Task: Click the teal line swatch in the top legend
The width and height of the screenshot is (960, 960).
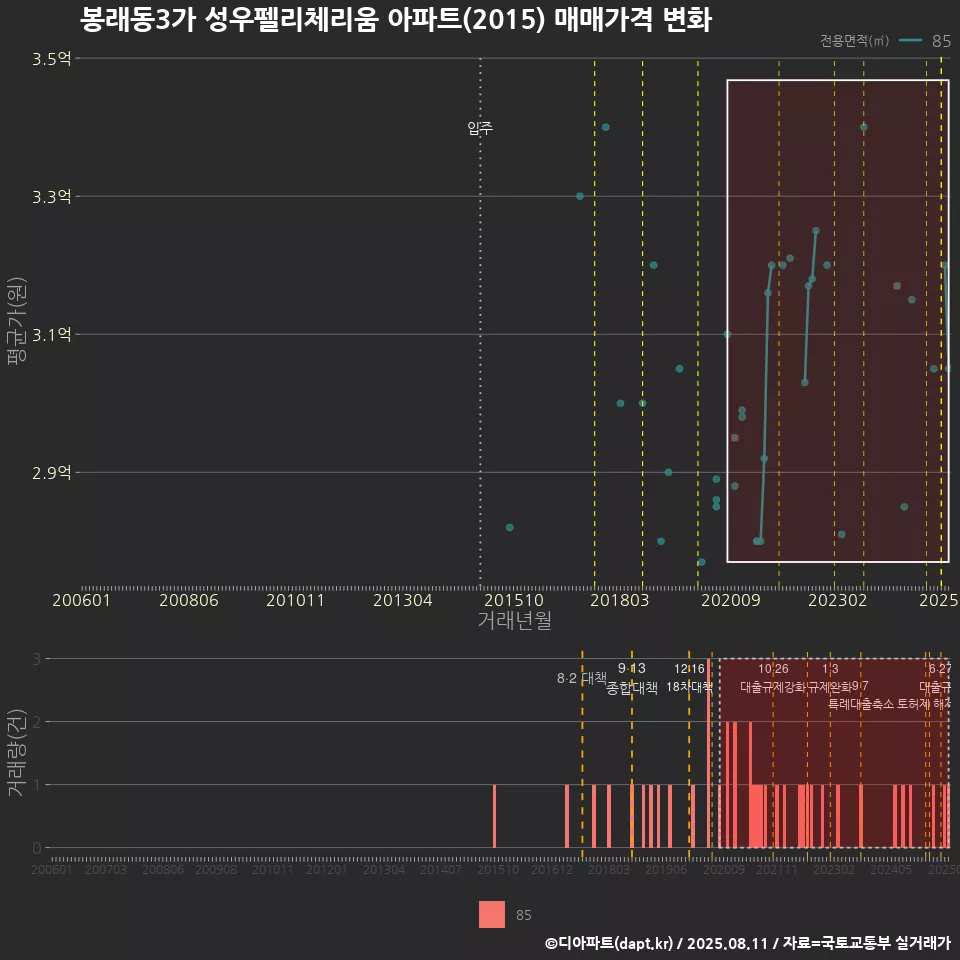Action: pyautogui.click(x=910, y=40)
